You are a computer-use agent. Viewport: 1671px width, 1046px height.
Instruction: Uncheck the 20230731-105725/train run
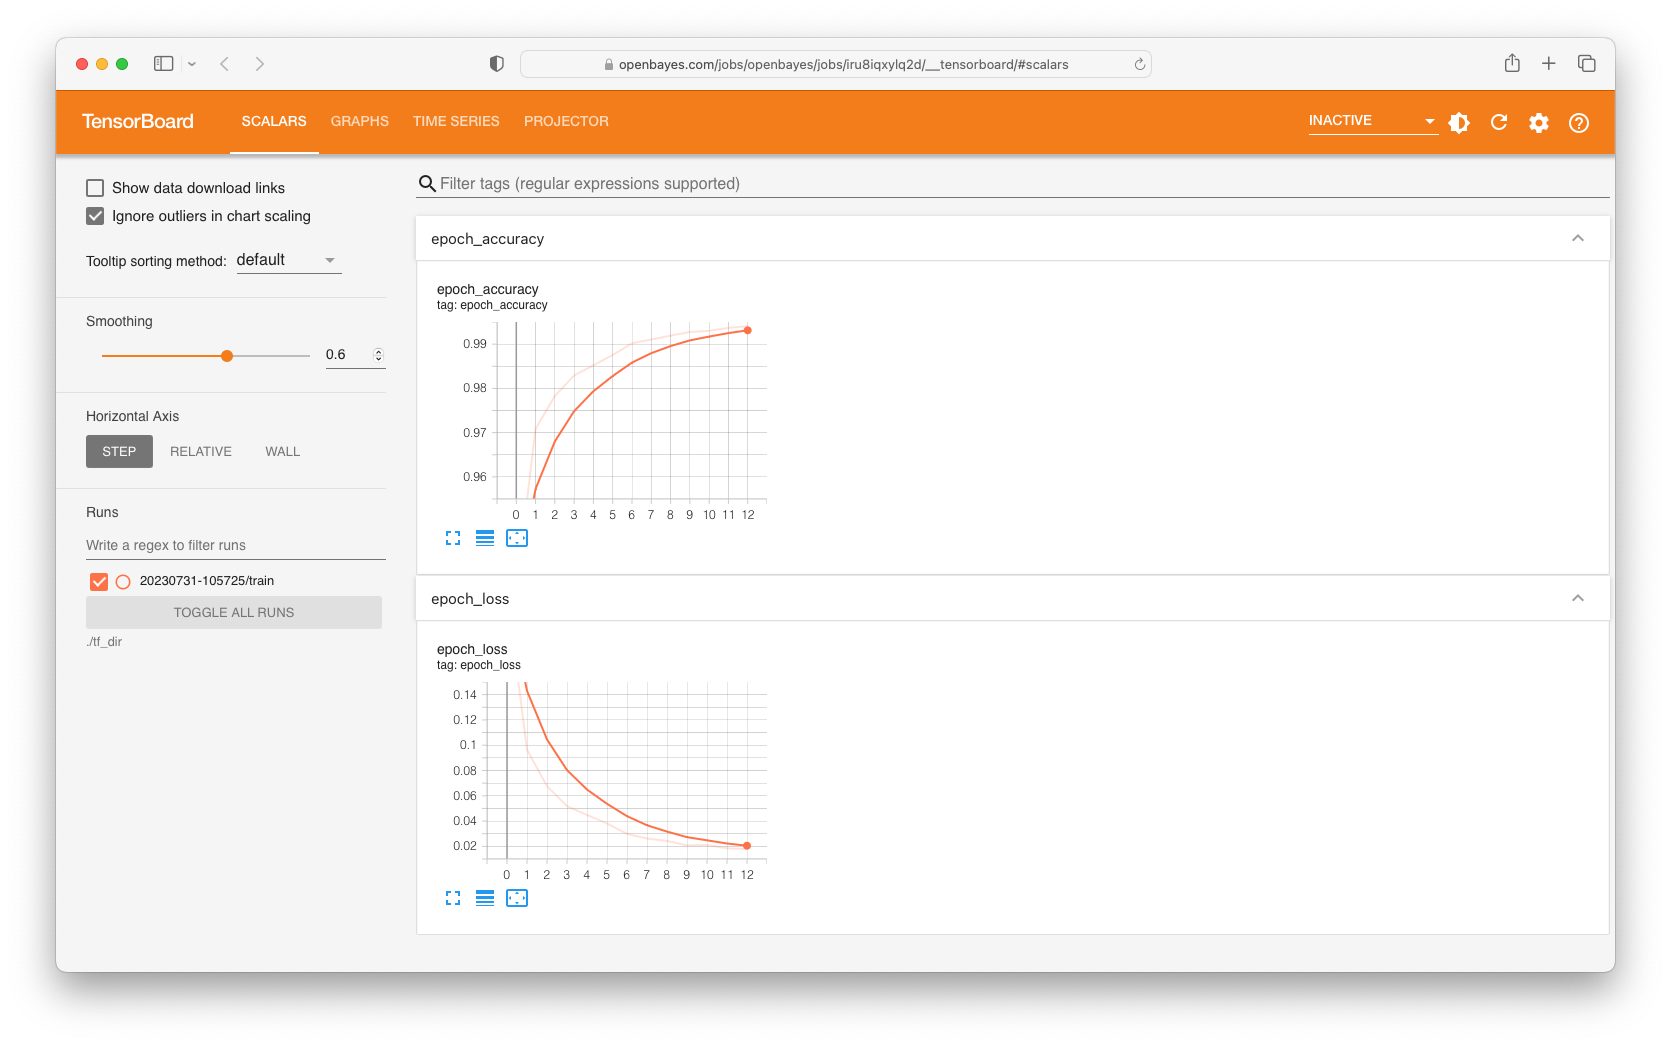(99, 581)
